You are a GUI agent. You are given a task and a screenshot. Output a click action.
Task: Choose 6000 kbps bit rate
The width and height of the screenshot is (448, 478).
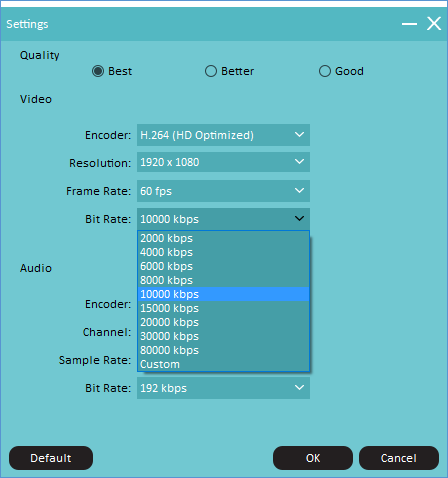[x=223, y=266]
